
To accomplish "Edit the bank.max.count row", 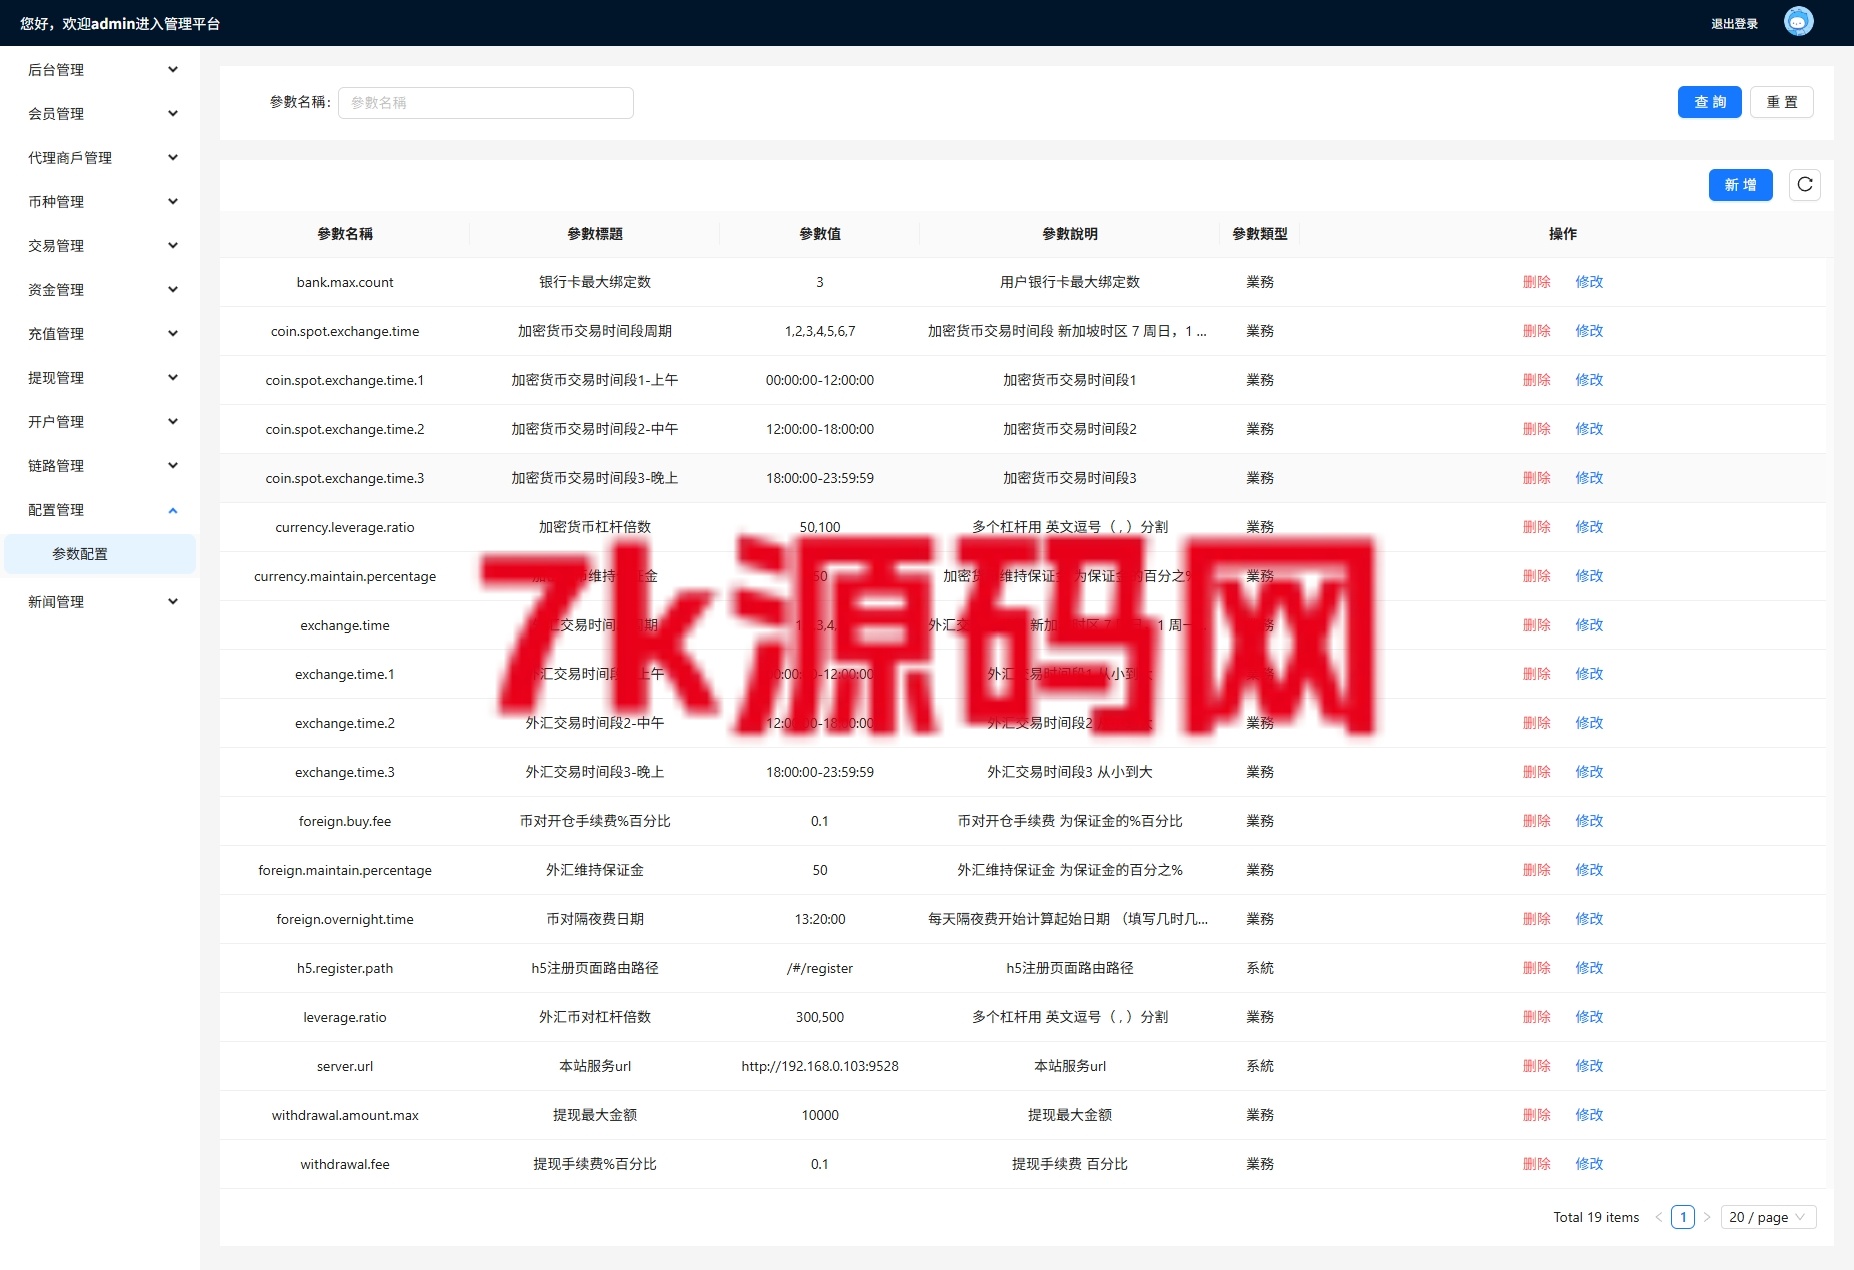I will click(1589, 282).
